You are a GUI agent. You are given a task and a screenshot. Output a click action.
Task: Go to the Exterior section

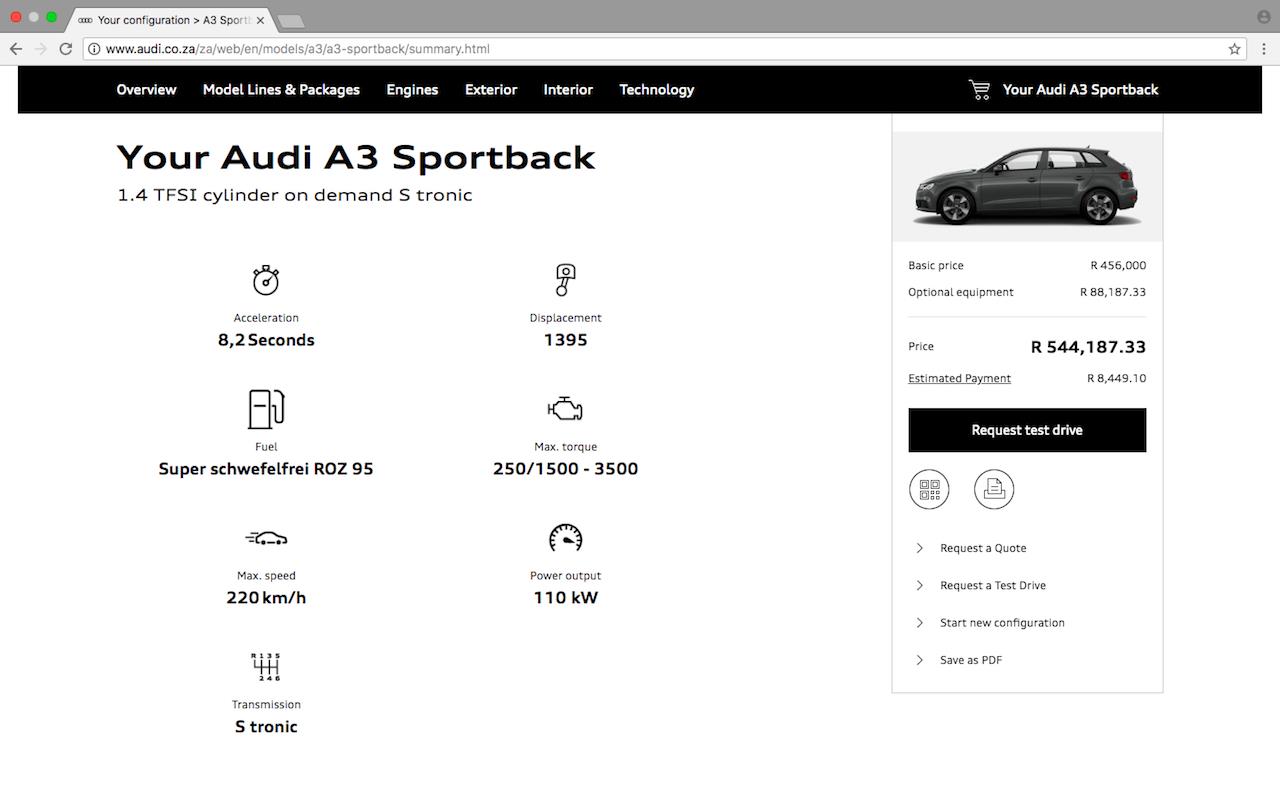coord(491,90)
